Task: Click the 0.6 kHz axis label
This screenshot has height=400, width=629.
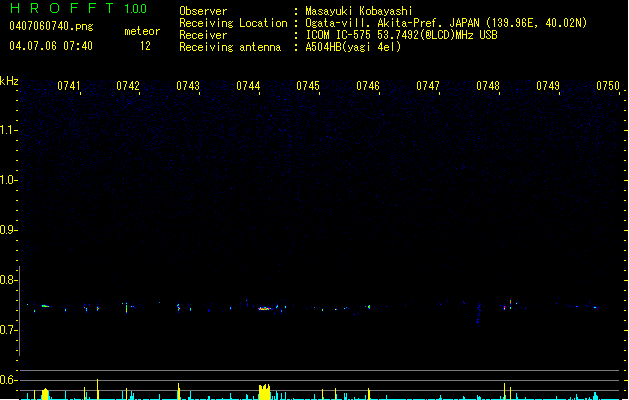Action: (8, 380)
